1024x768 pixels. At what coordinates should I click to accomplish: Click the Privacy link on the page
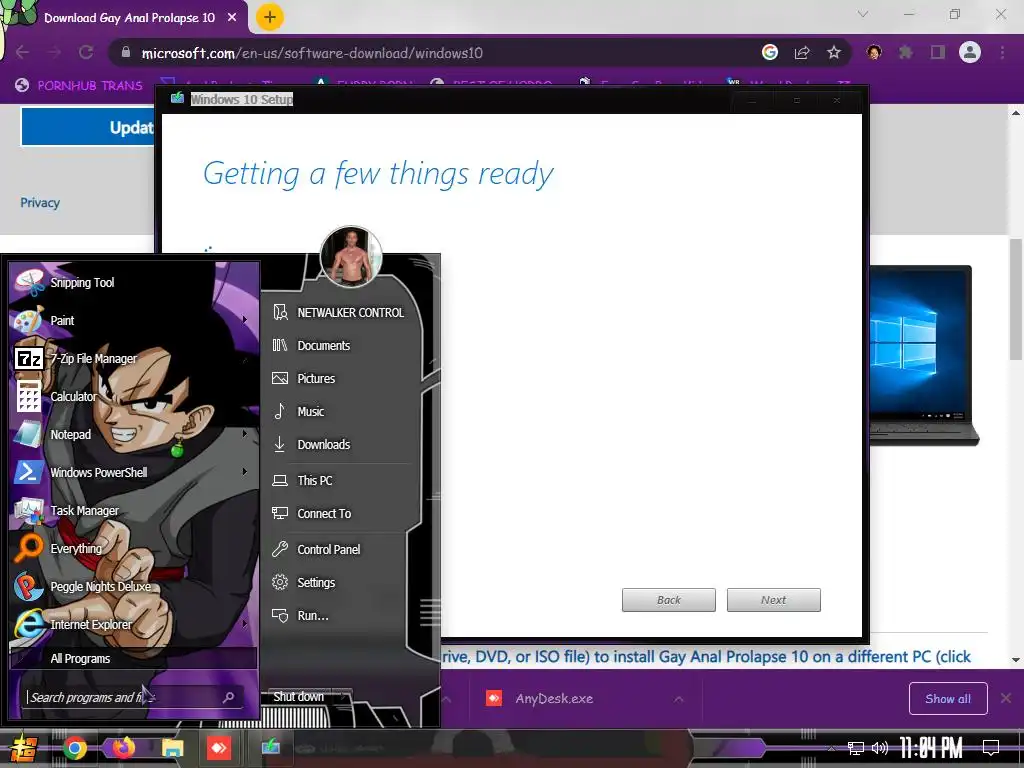(40, 203)
